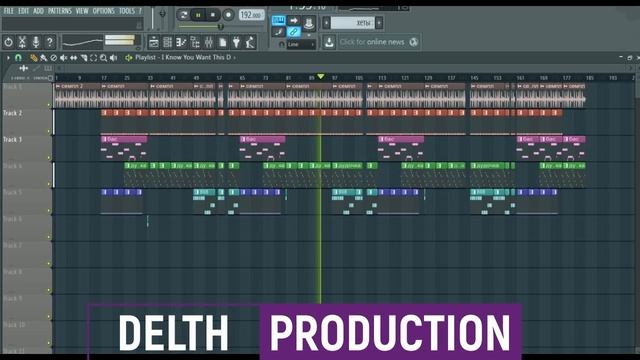Select the playlist Delete tool
Viewport: 640px width, 360px height.
(53, 58)
